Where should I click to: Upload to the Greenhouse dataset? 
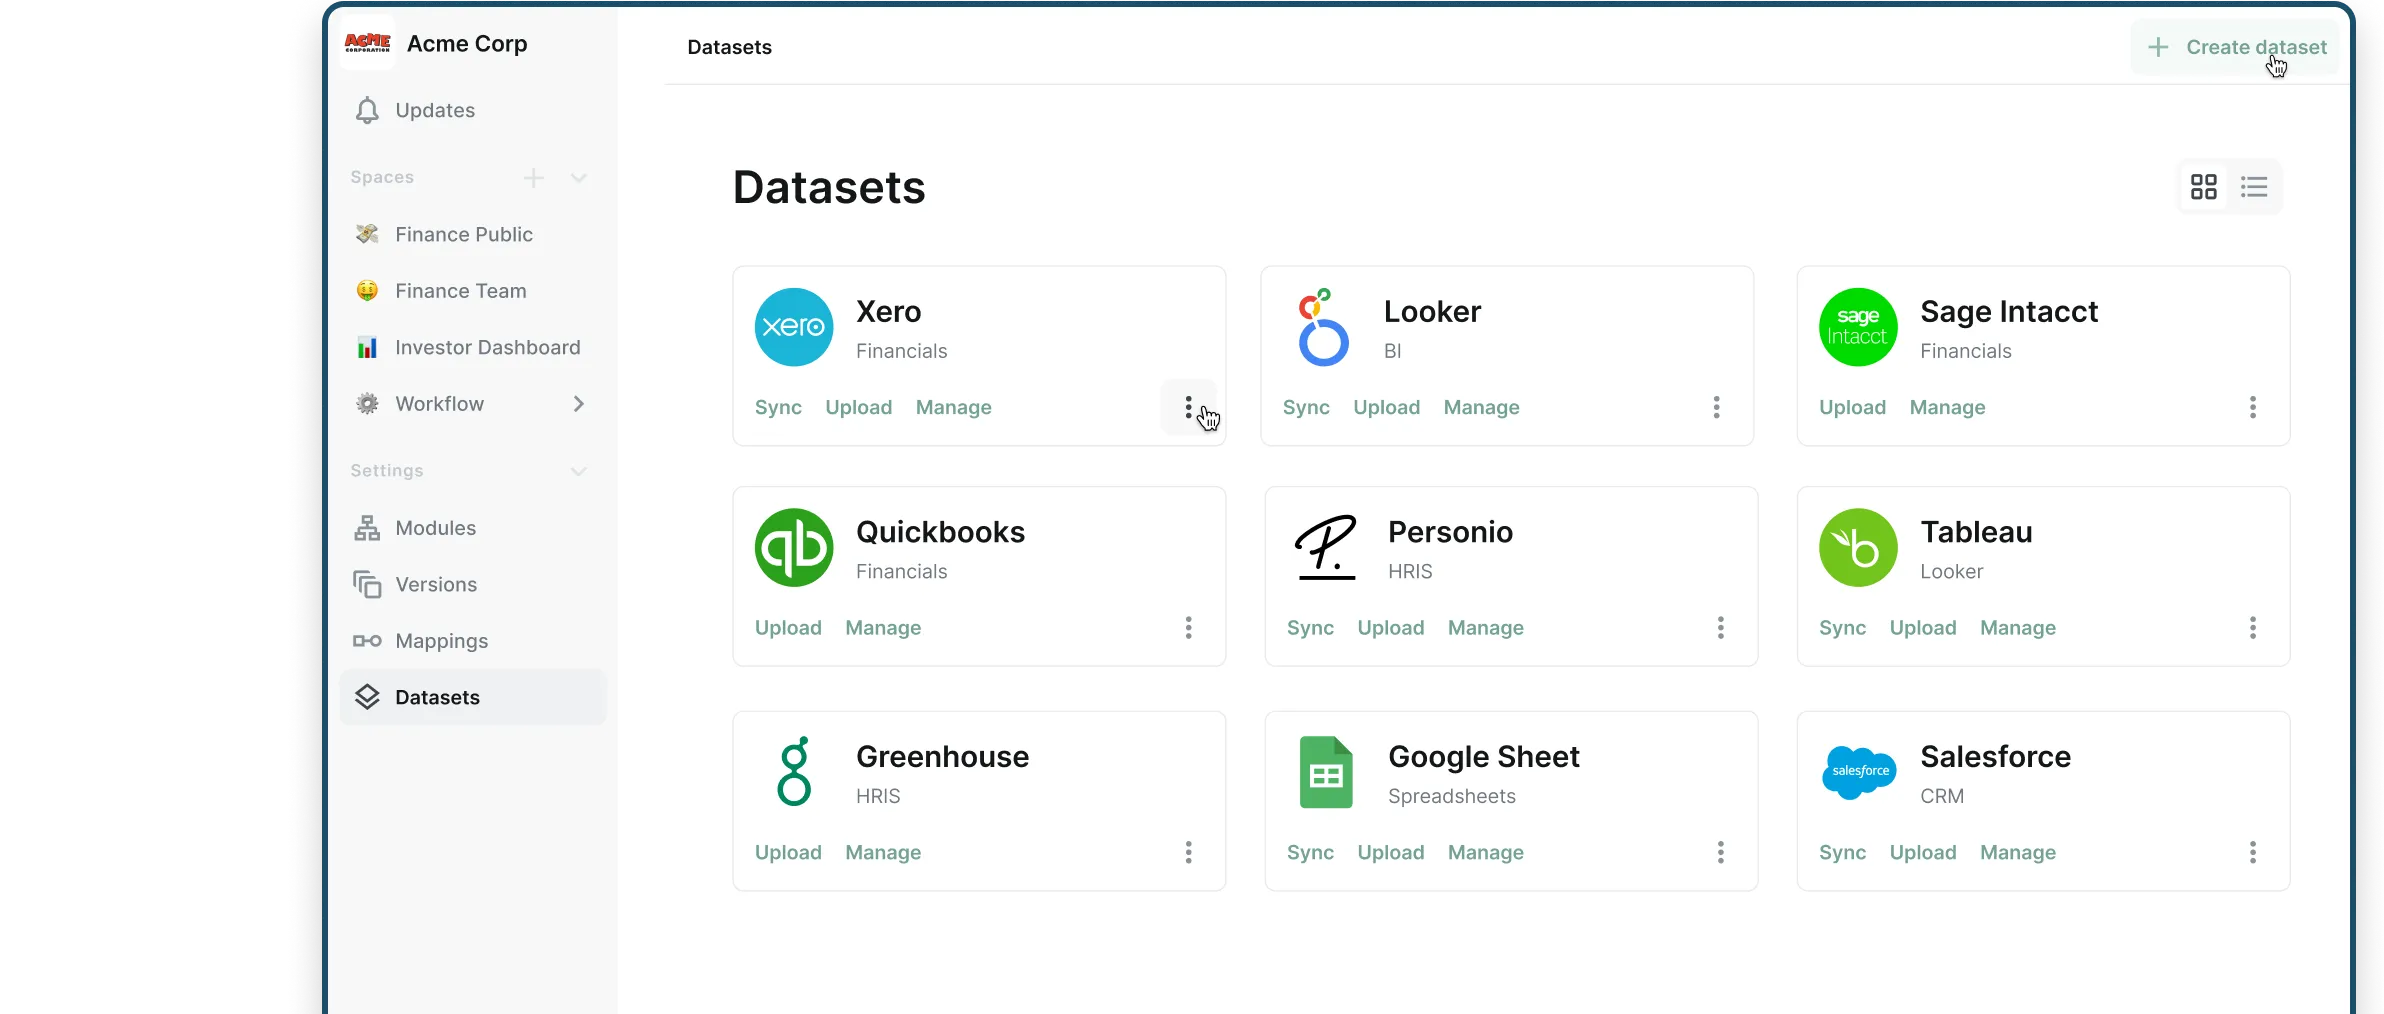coord(788,853)
